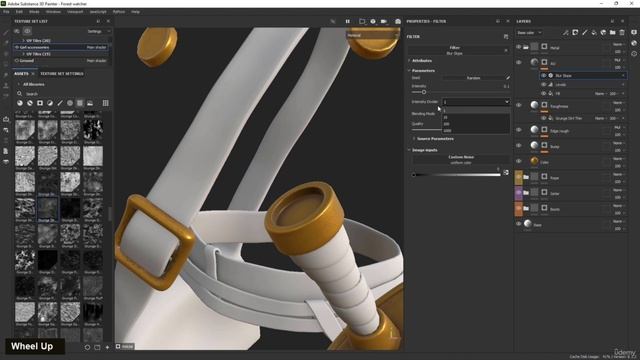Click the grid view icon in Assets

106,103
